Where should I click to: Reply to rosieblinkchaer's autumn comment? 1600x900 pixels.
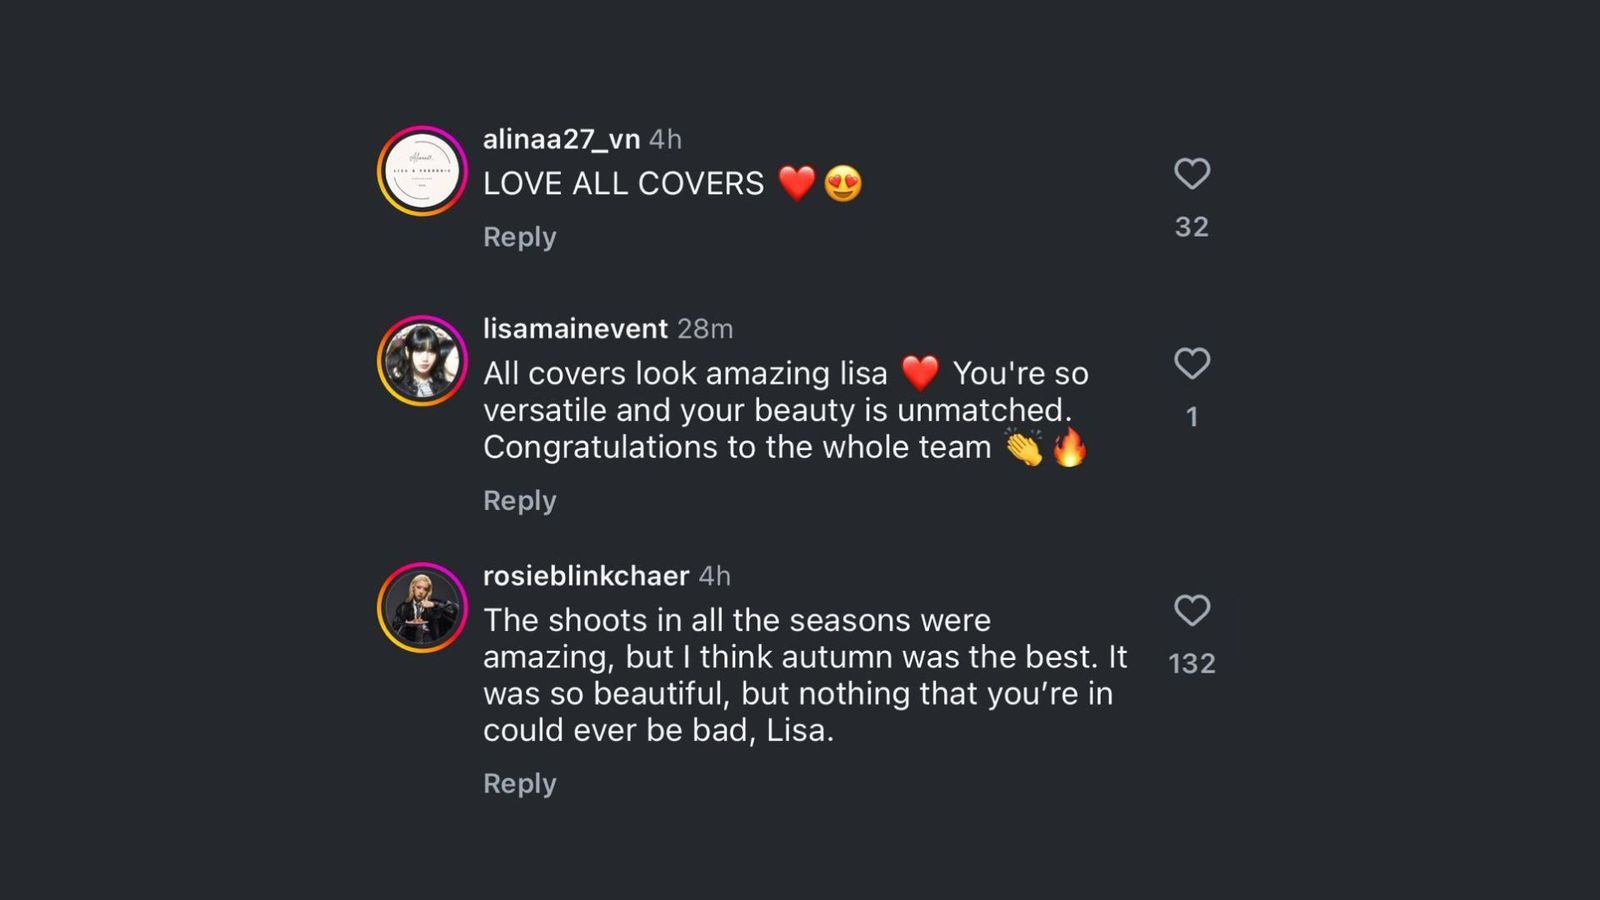click(x=519, y=784)
